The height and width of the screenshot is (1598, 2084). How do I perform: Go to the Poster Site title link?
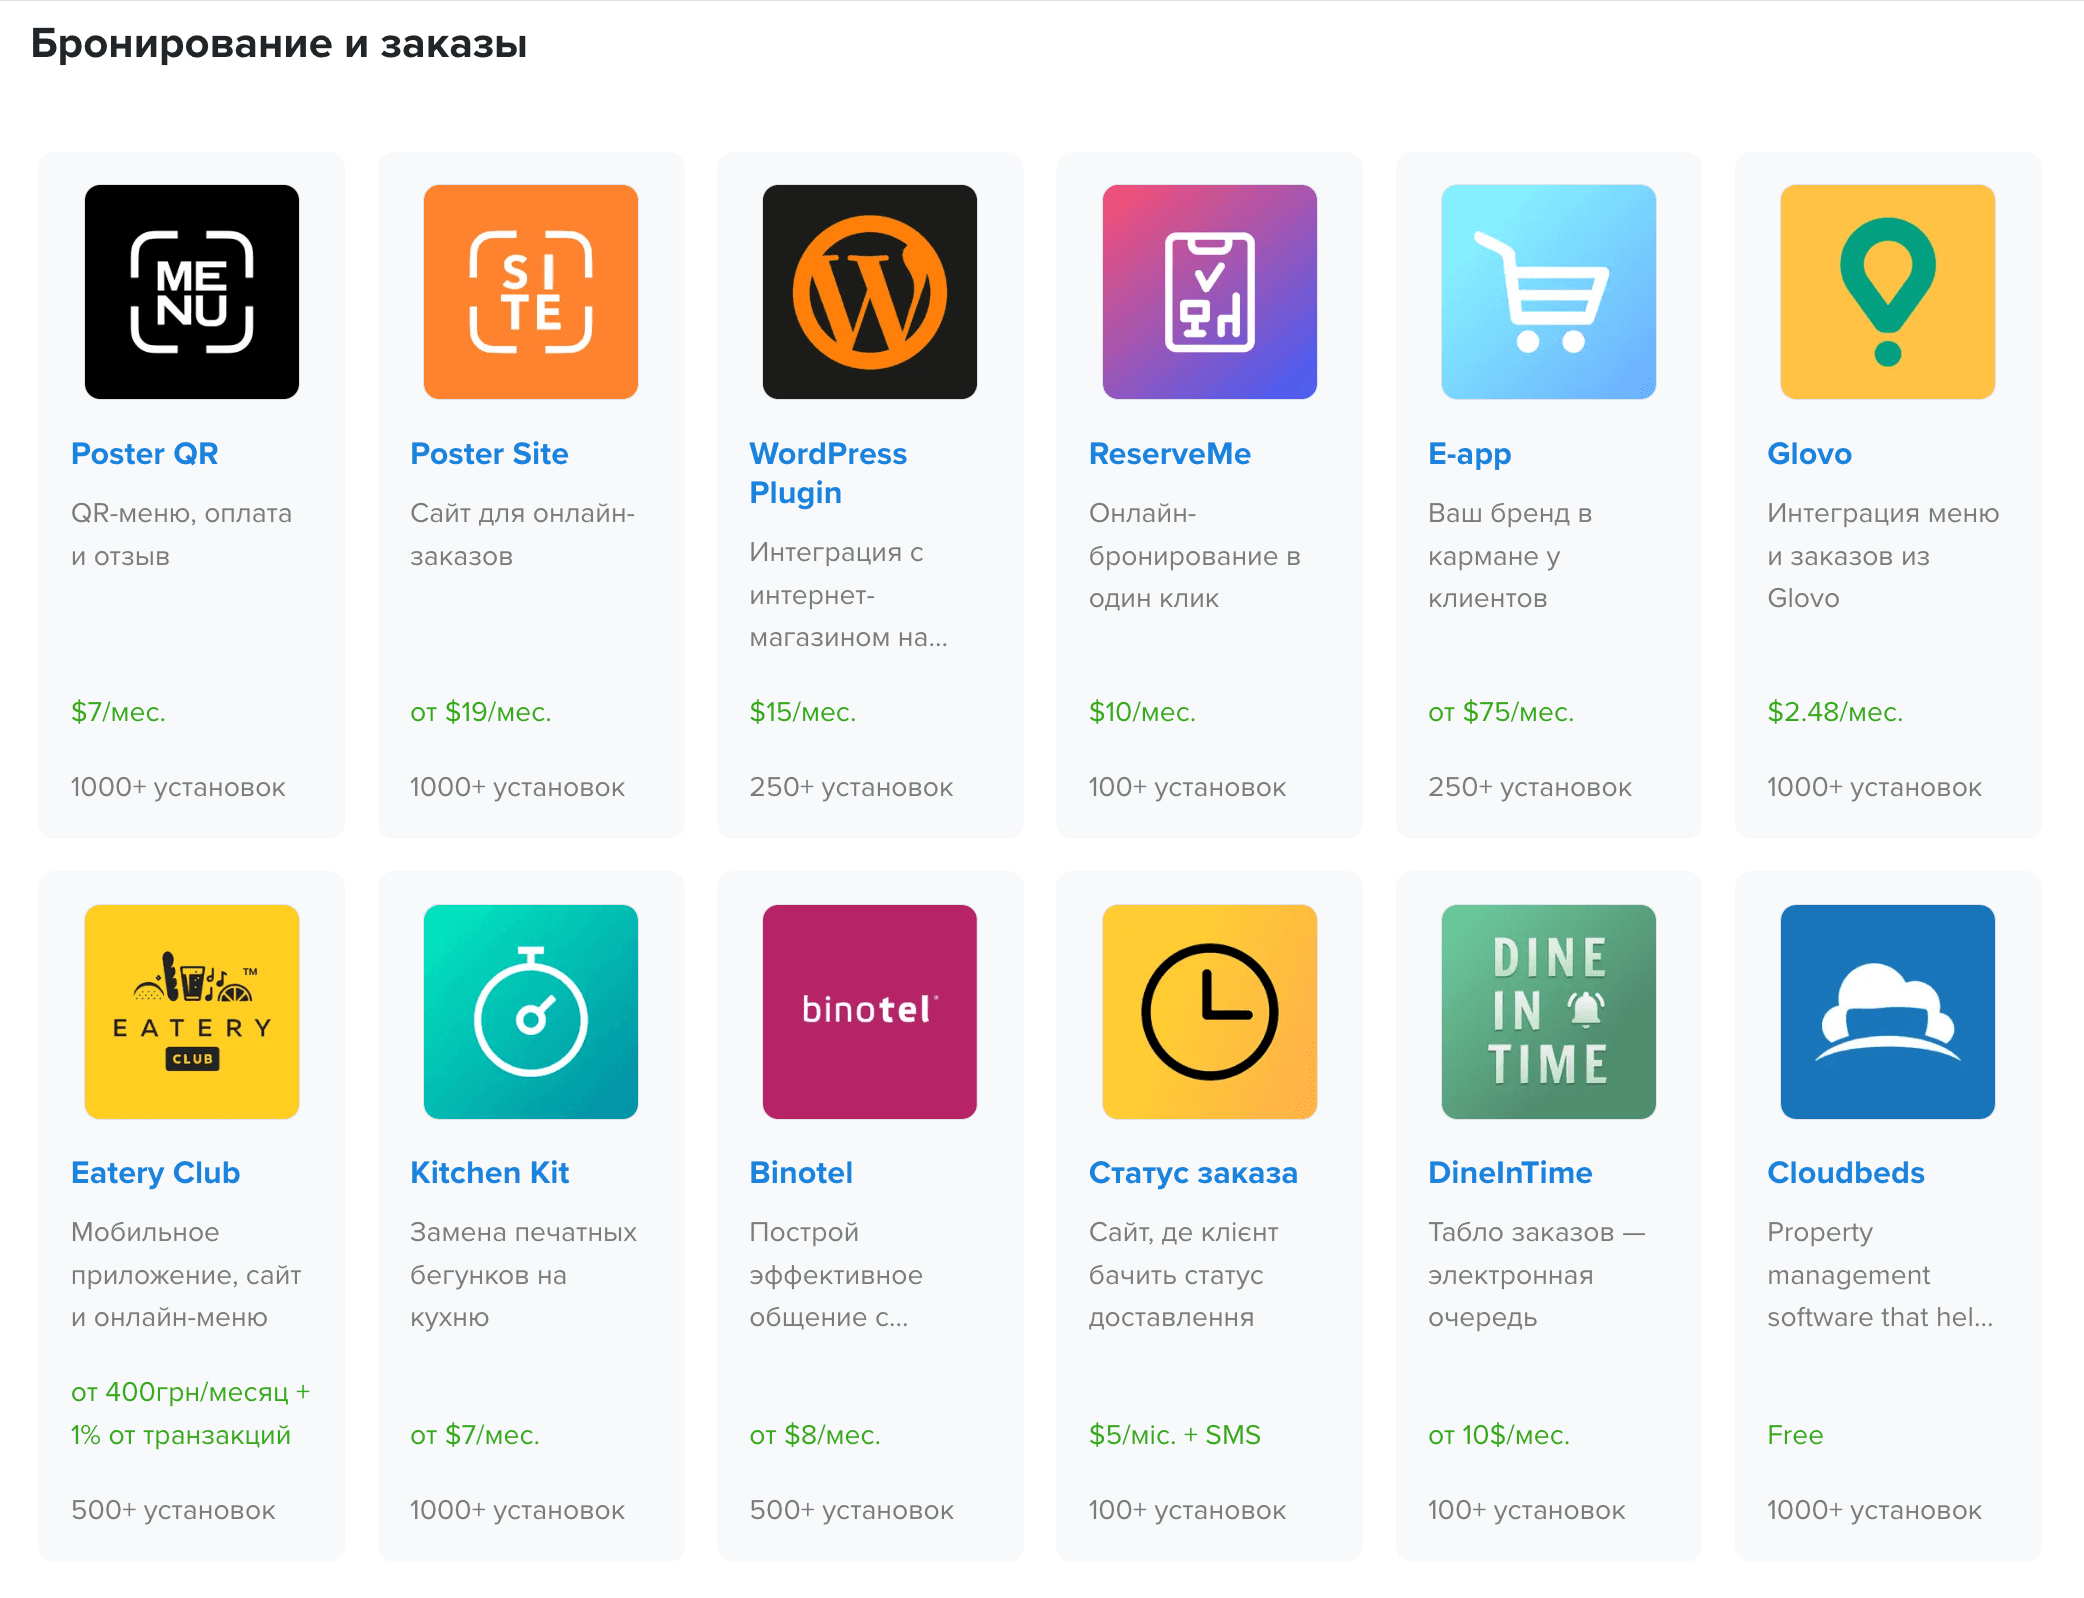[x=489, y=454]
